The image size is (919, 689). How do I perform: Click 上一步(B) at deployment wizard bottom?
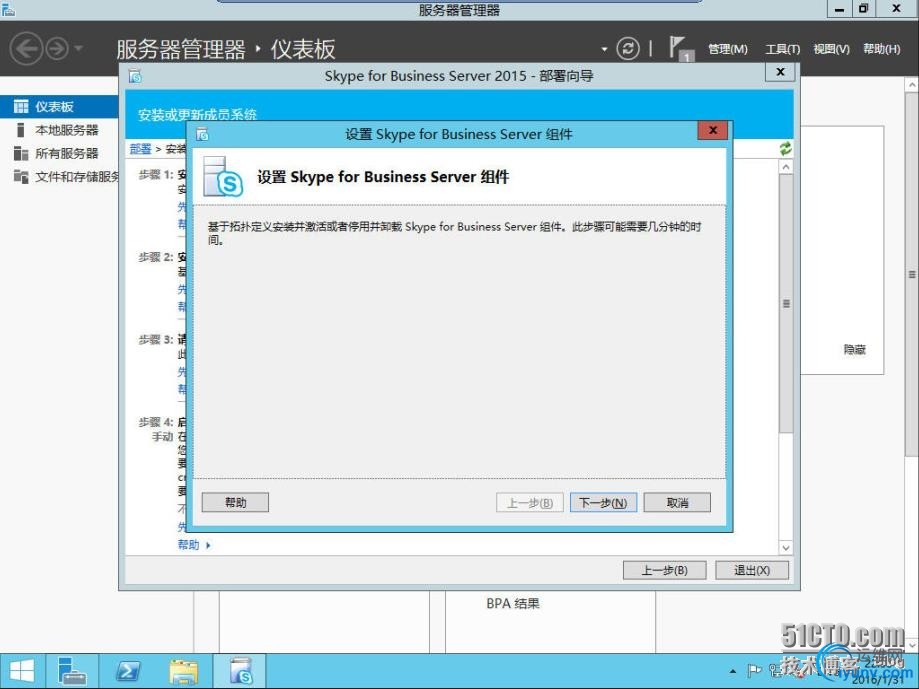click(665, 570)
